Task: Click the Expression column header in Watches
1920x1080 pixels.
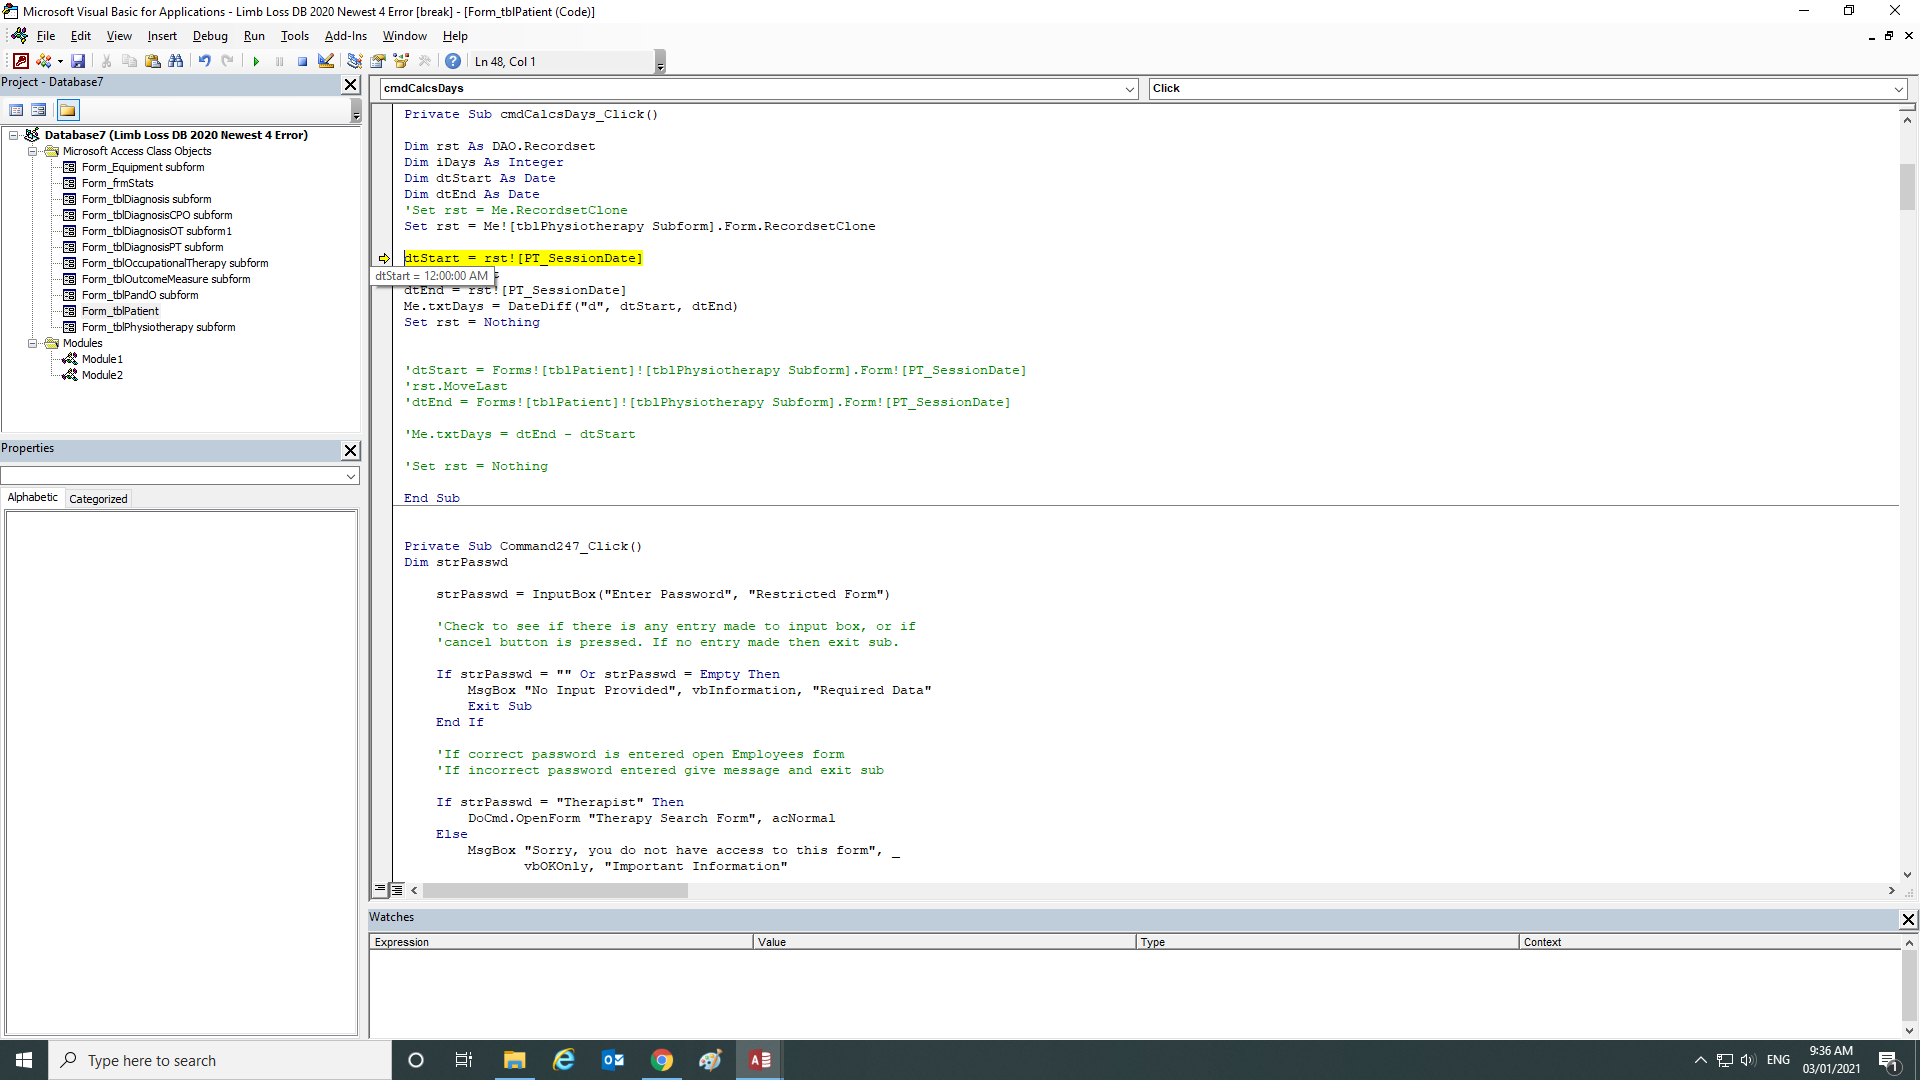Action: [560, 942]
